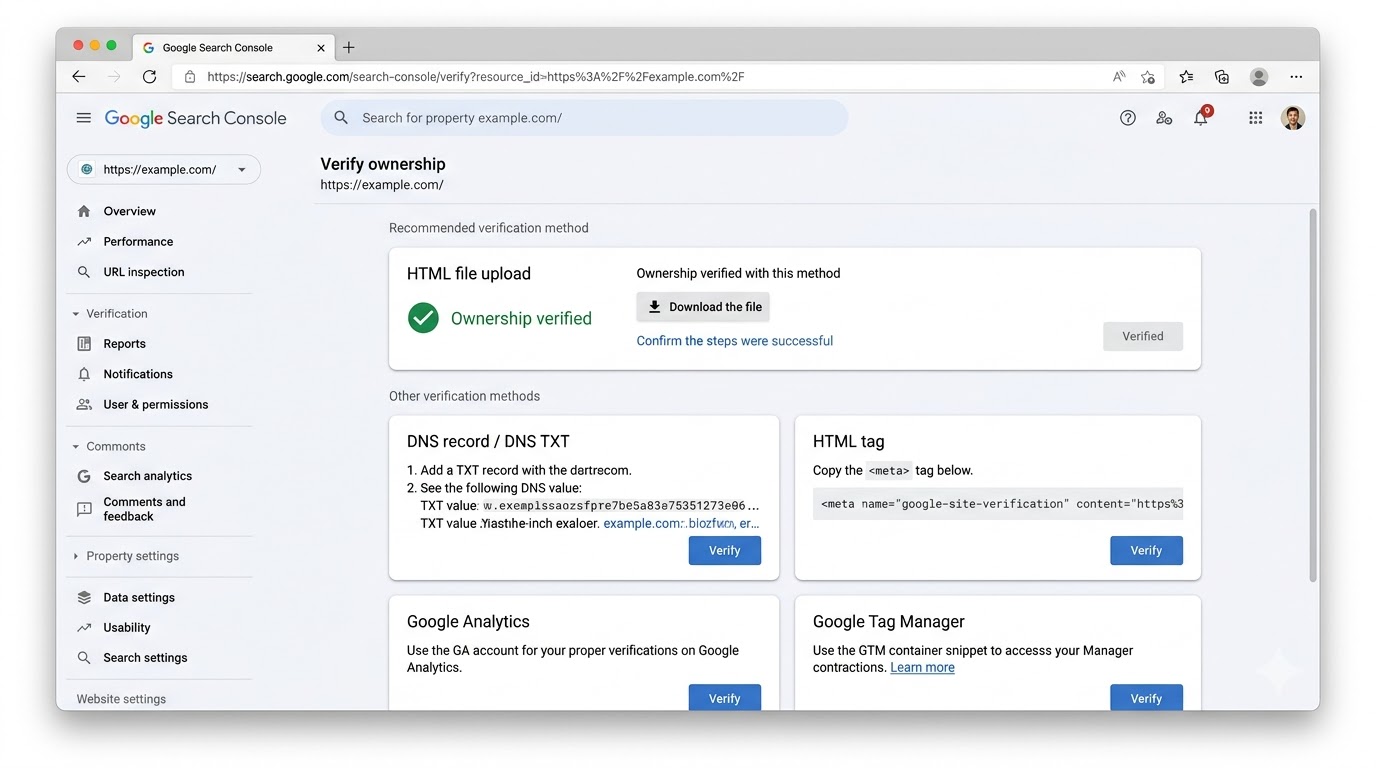This screenshot has height=768, width=1376.
Task: Go back in browser history
Action: pyautogui.click(x=79, y=77)
